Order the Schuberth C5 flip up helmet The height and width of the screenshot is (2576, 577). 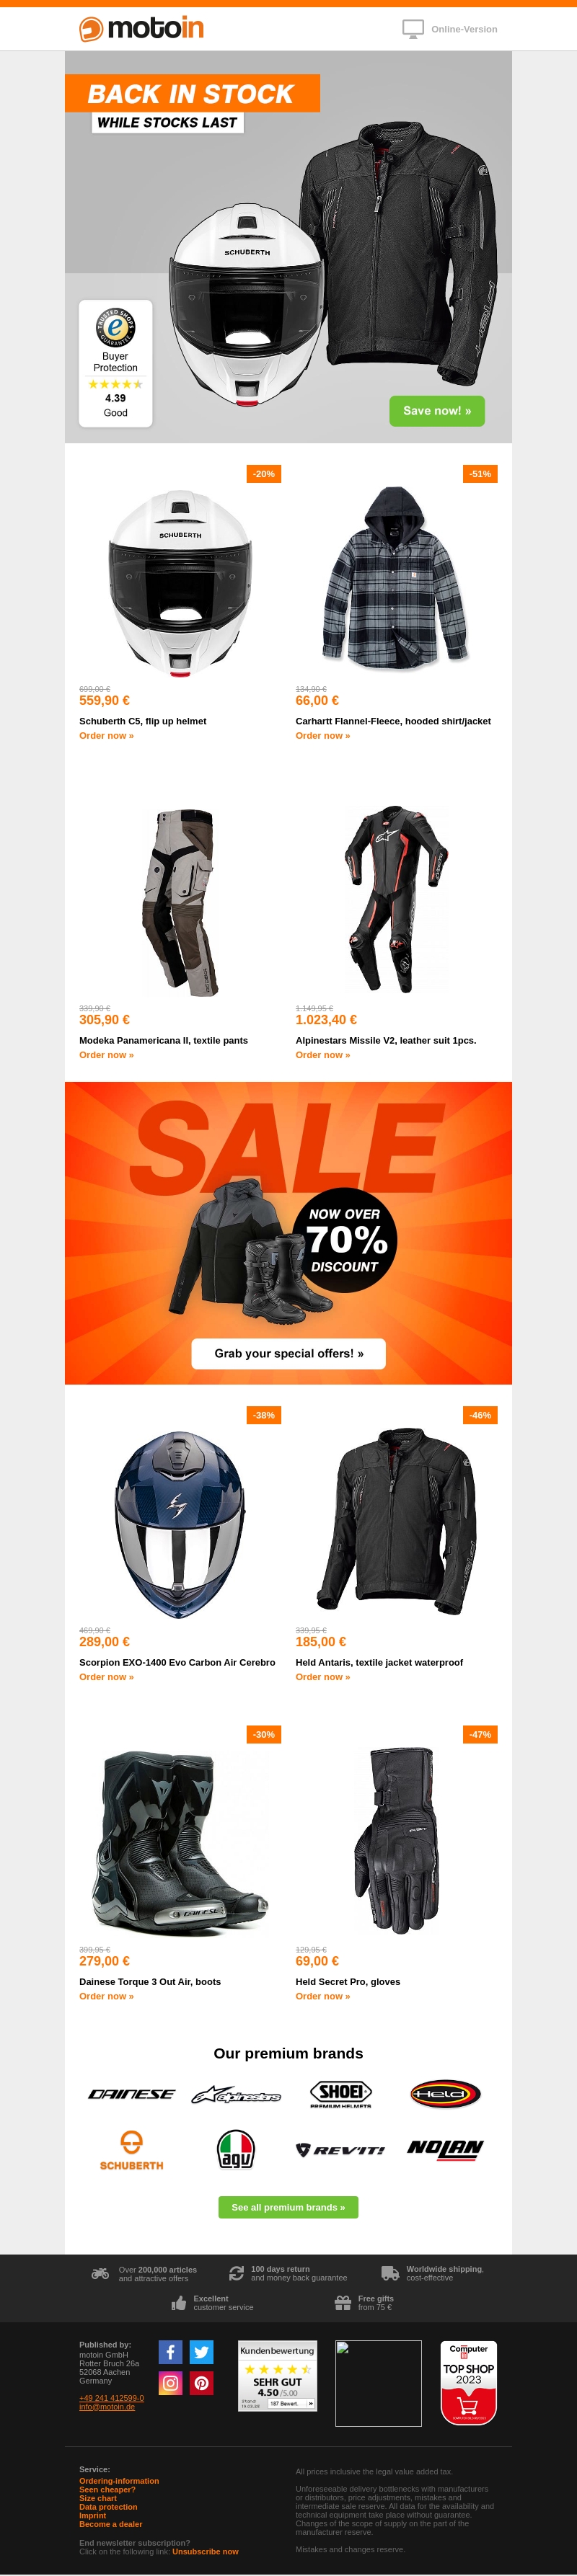point(106,735)
